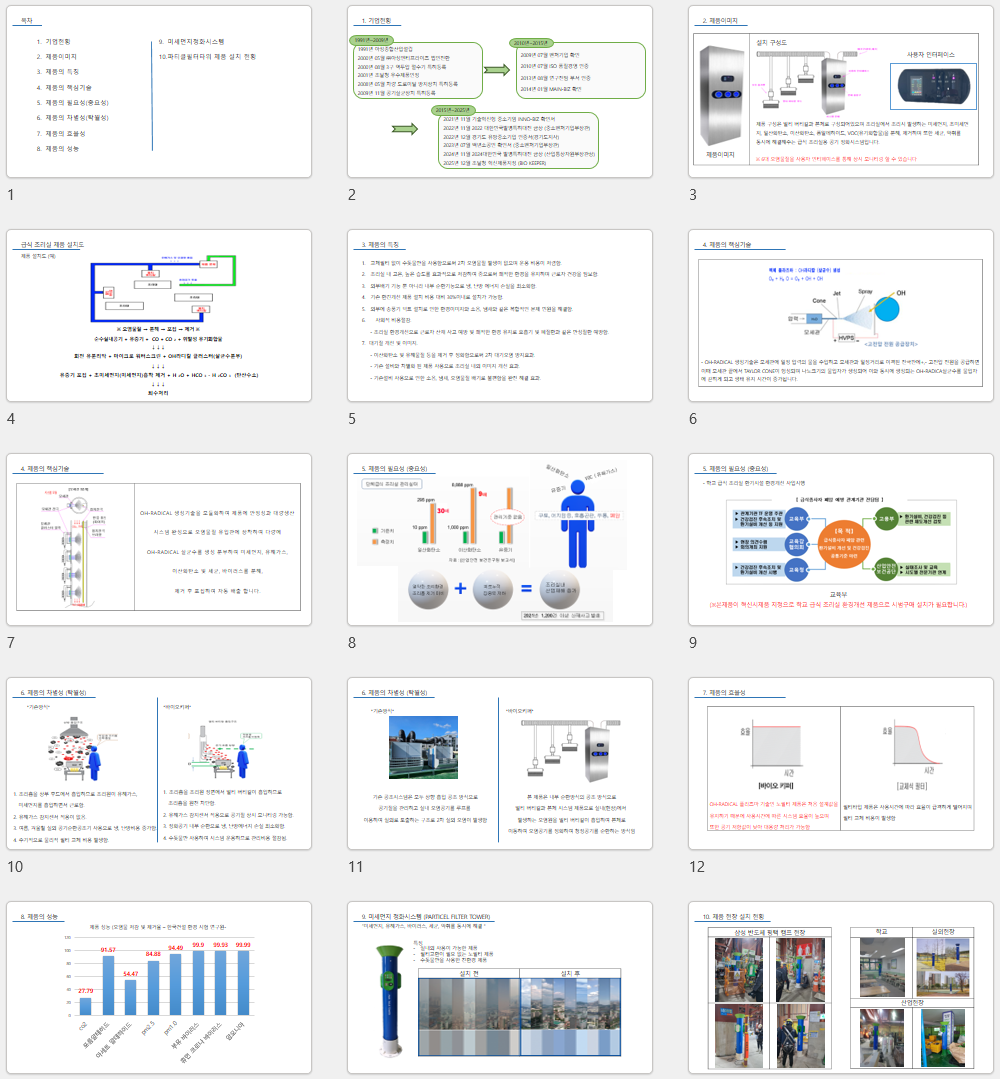Click slide number label 1

click(10, 195)
